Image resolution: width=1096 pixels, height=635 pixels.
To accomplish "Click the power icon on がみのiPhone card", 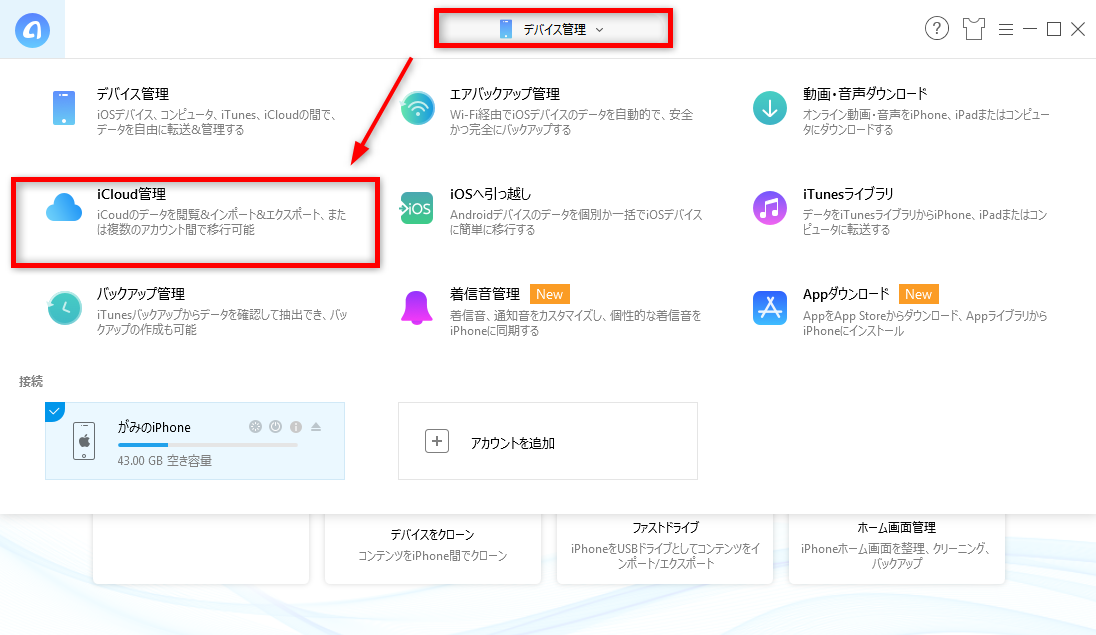I will pos(275,427).
